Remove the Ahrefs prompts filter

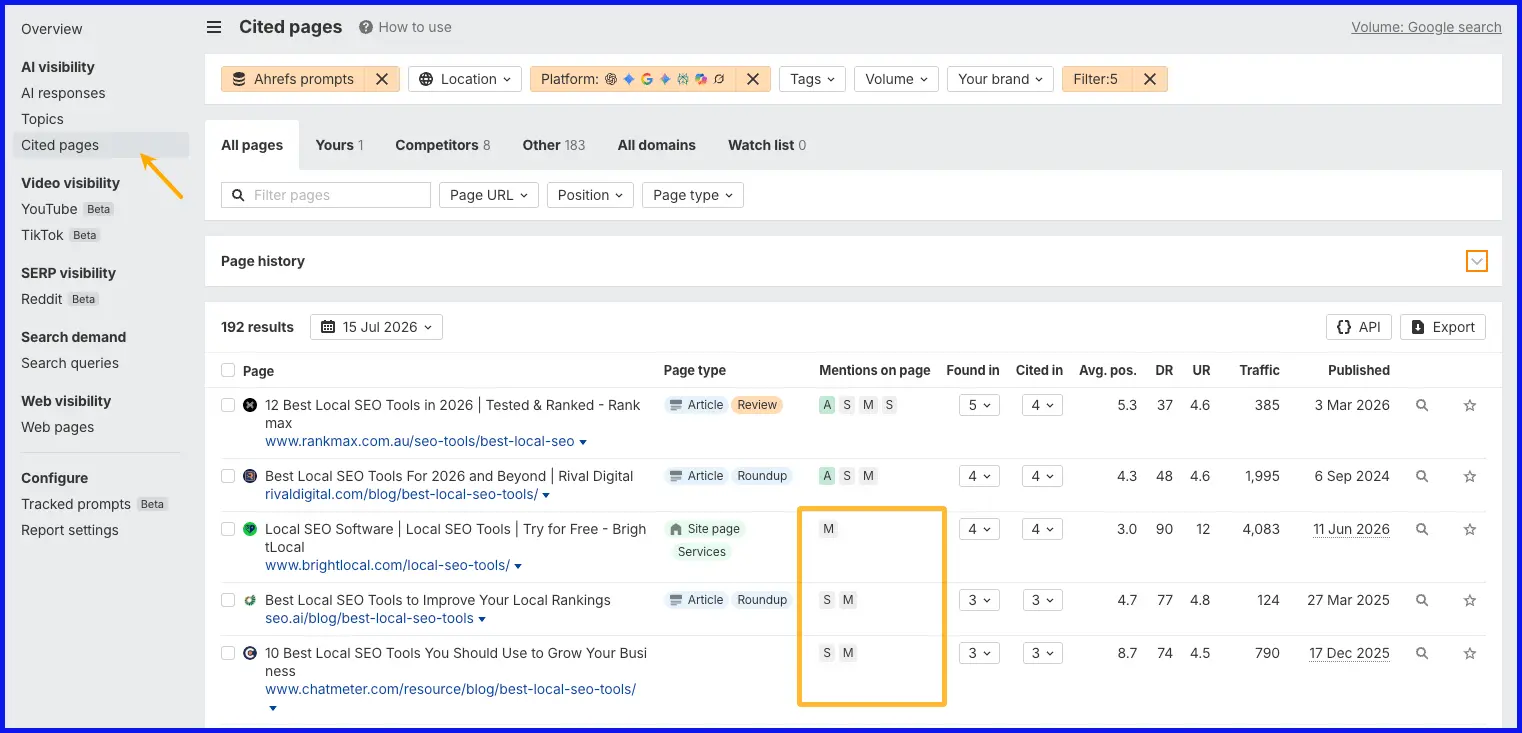381,79
